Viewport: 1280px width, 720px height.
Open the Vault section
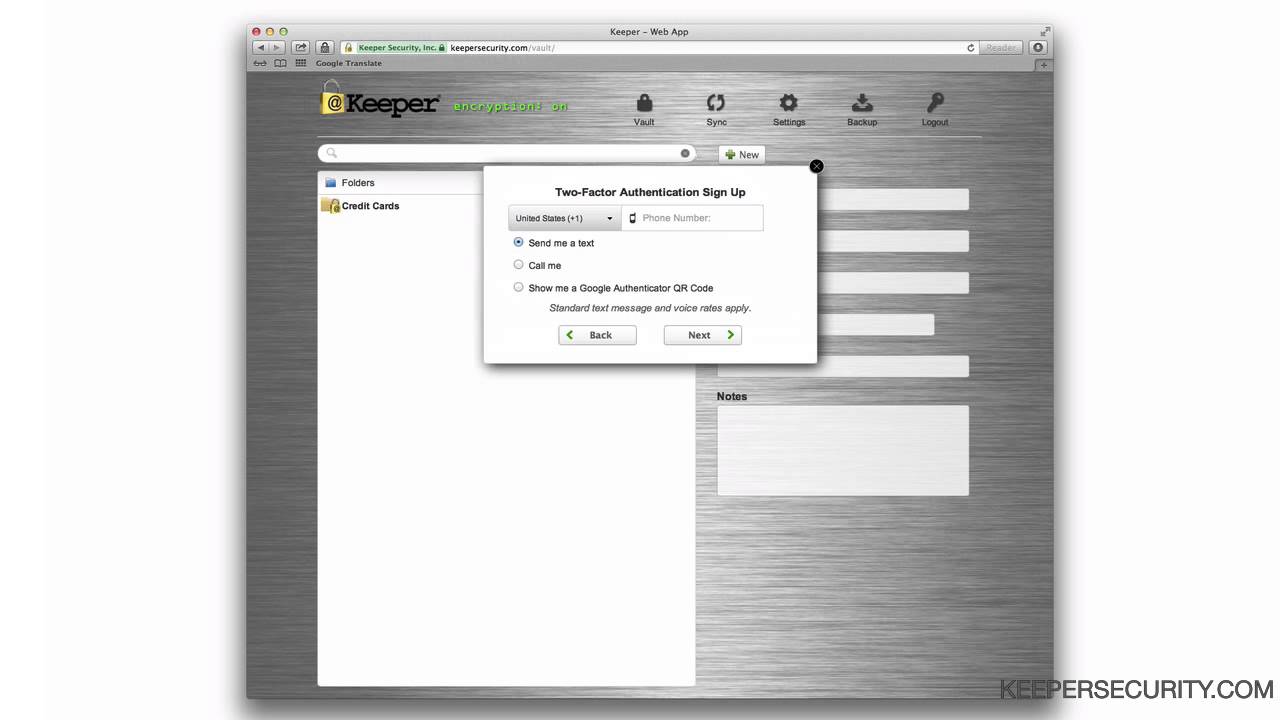(x=644, y=109)
